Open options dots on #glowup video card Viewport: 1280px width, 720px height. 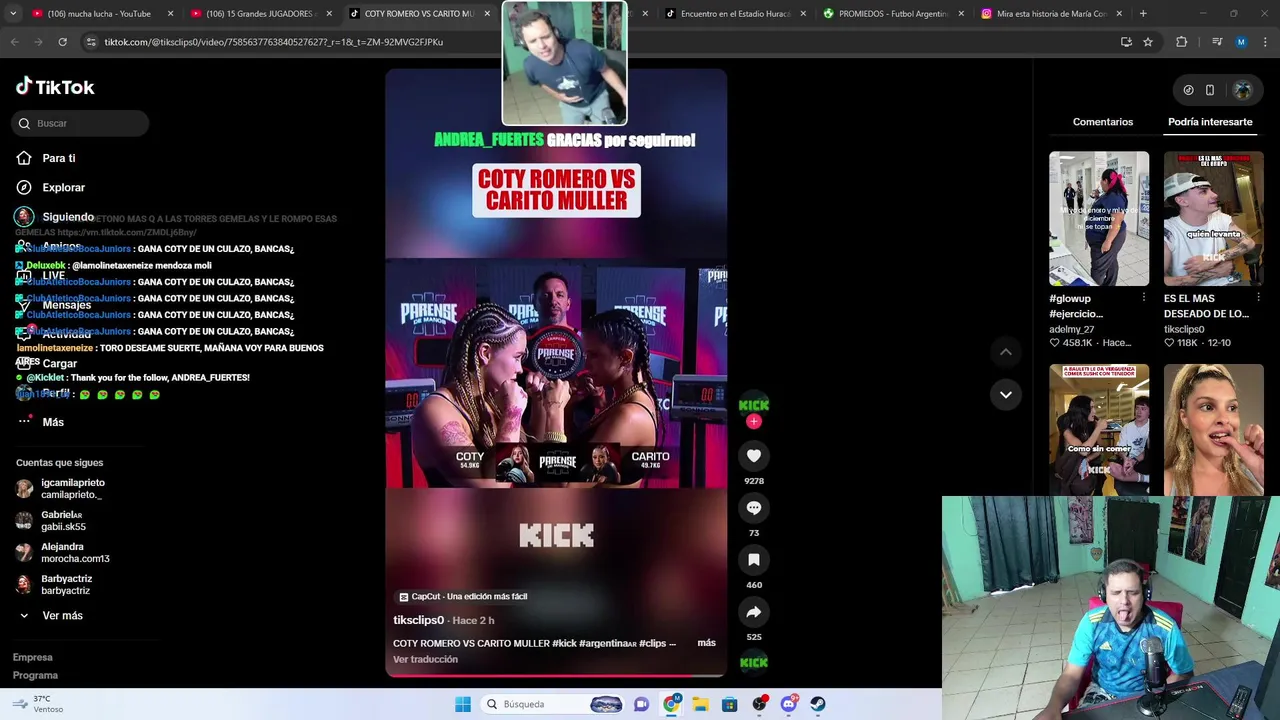[1143, 298]
